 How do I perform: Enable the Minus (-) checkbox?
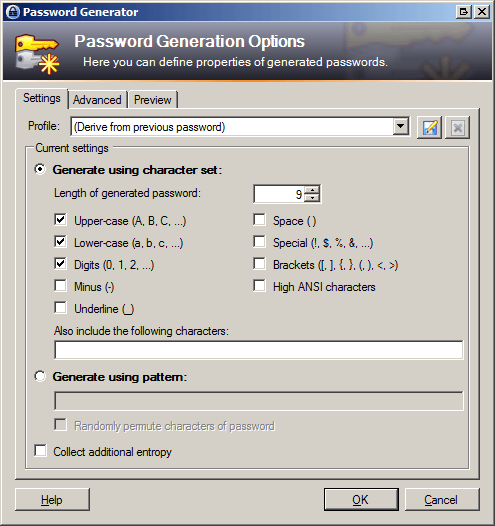[x=60, y=286]
